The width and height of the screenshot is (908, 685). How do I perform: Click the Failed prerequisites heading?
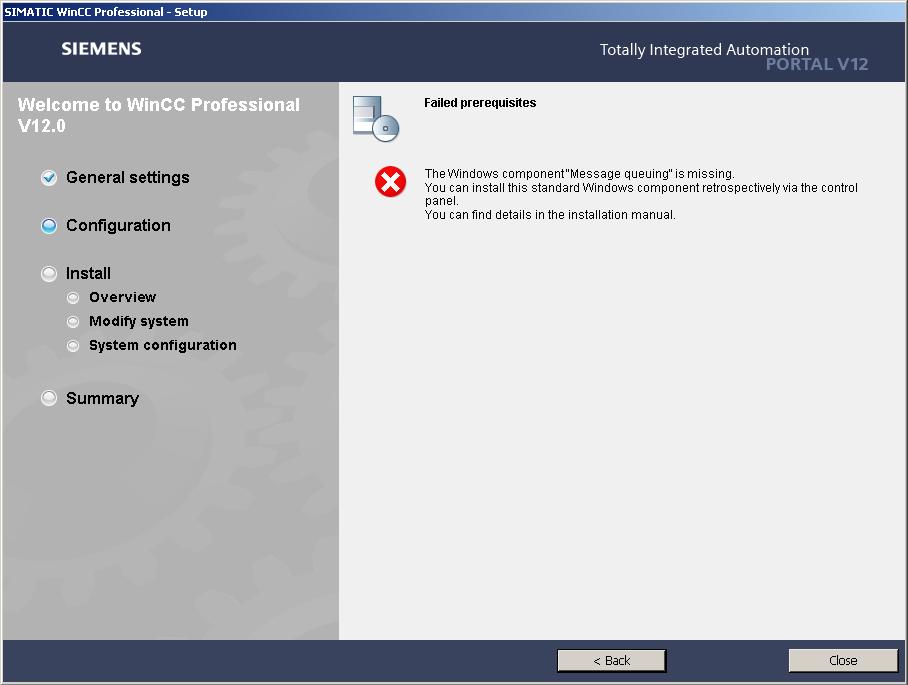(480, 103)
